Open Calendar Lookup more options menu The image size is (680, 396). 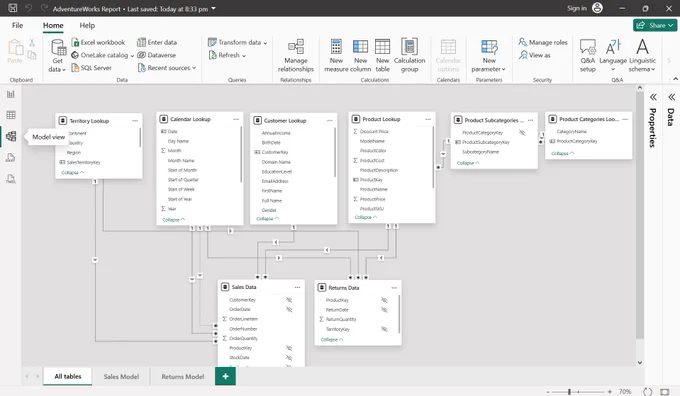pos(236,119)
